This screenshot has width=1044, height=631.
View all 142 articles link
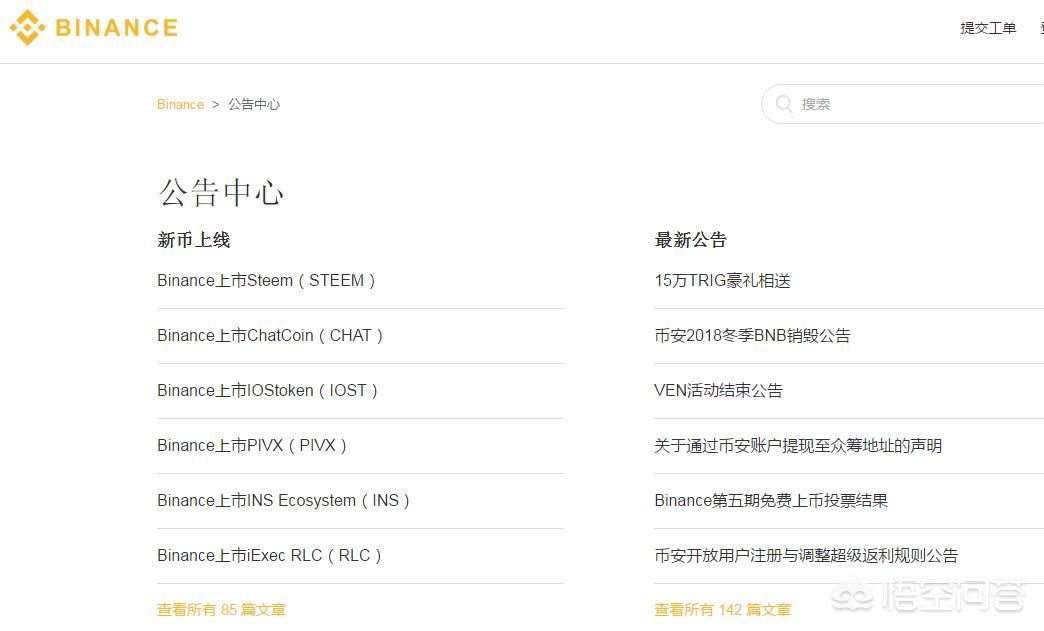pyautogui.click(x=722, y=609)
